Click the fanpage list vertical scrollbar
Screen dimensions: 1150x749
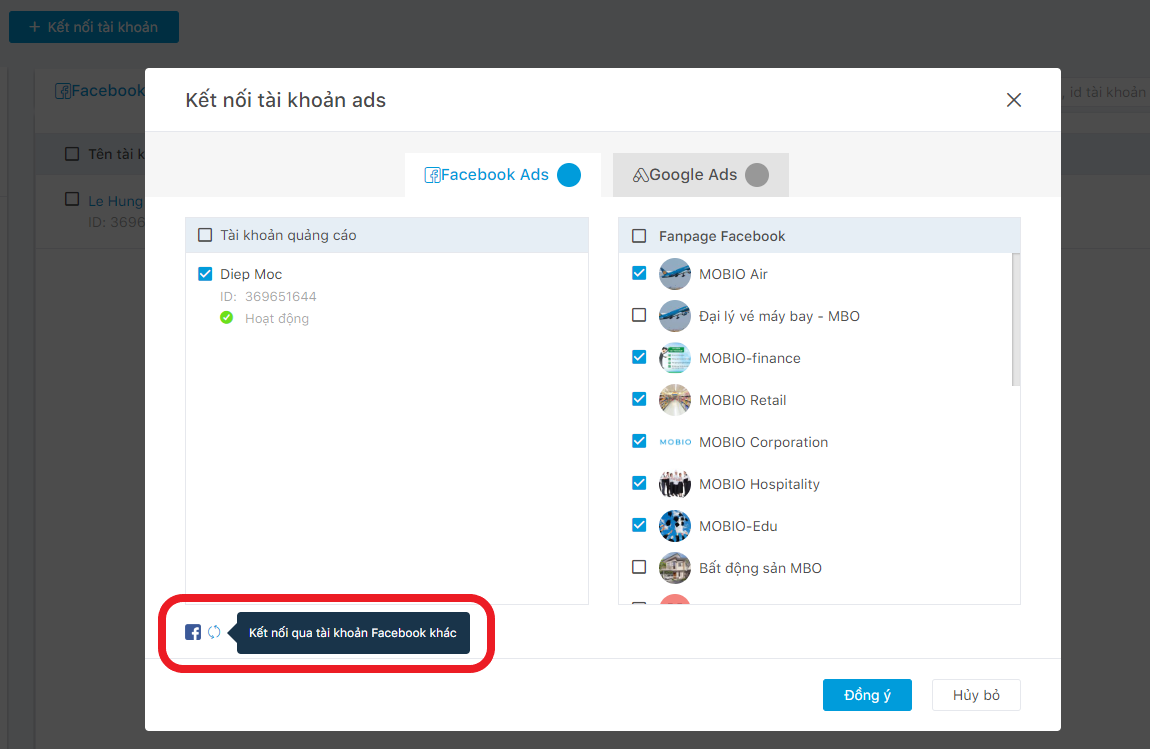tap(1016, 319)
